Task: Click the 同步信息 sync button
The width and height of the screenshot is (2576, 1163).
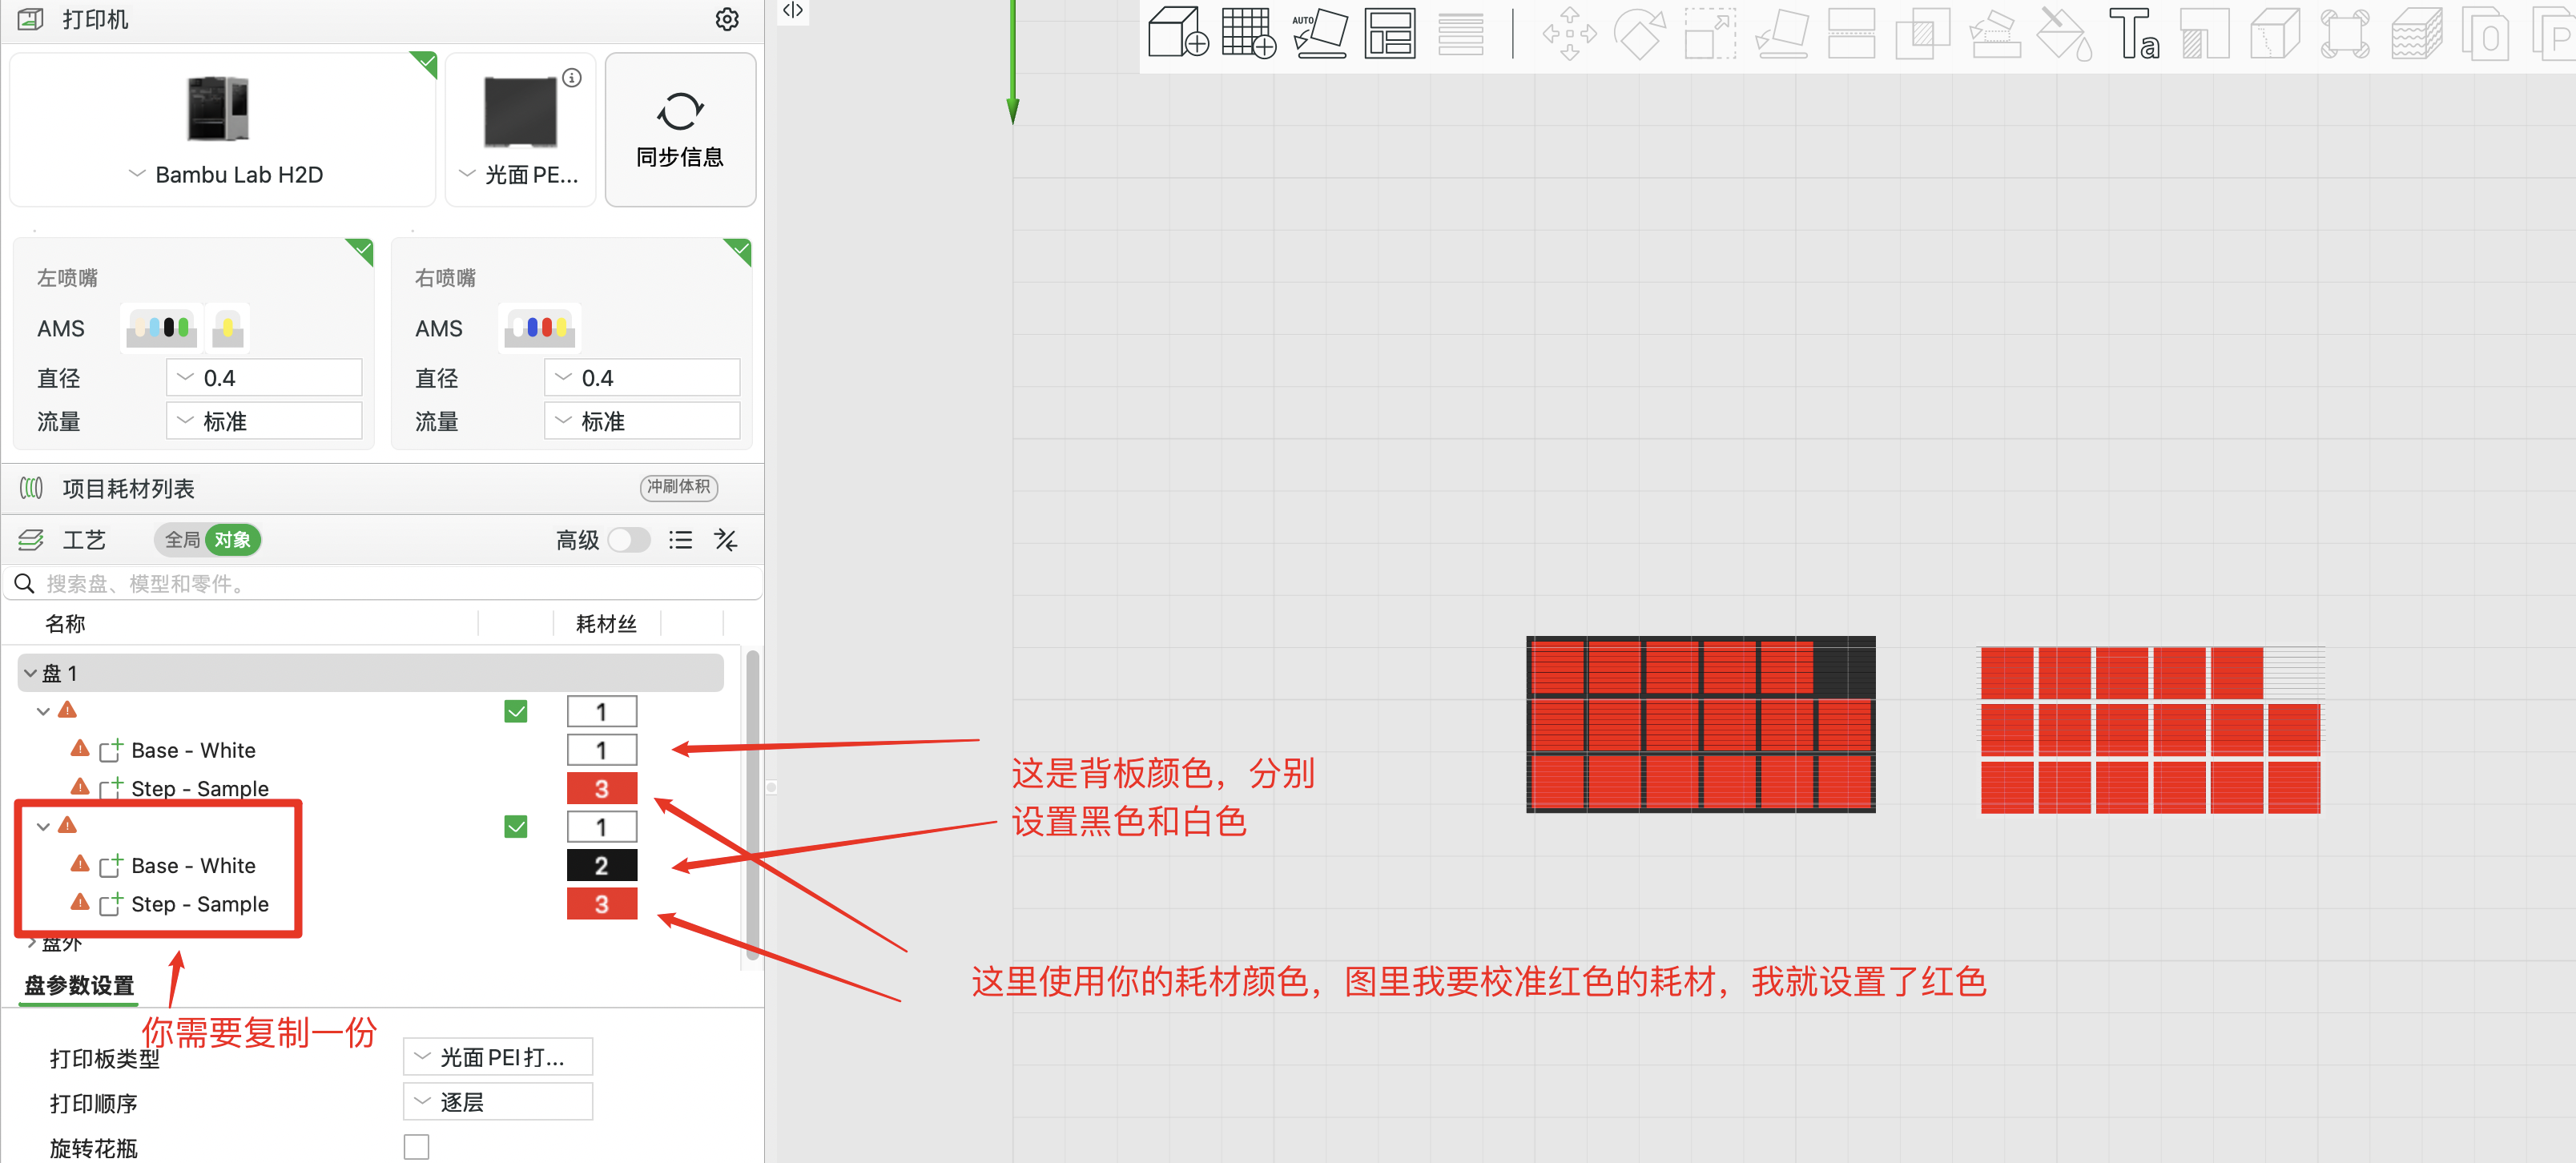Action: coord(680,130)
